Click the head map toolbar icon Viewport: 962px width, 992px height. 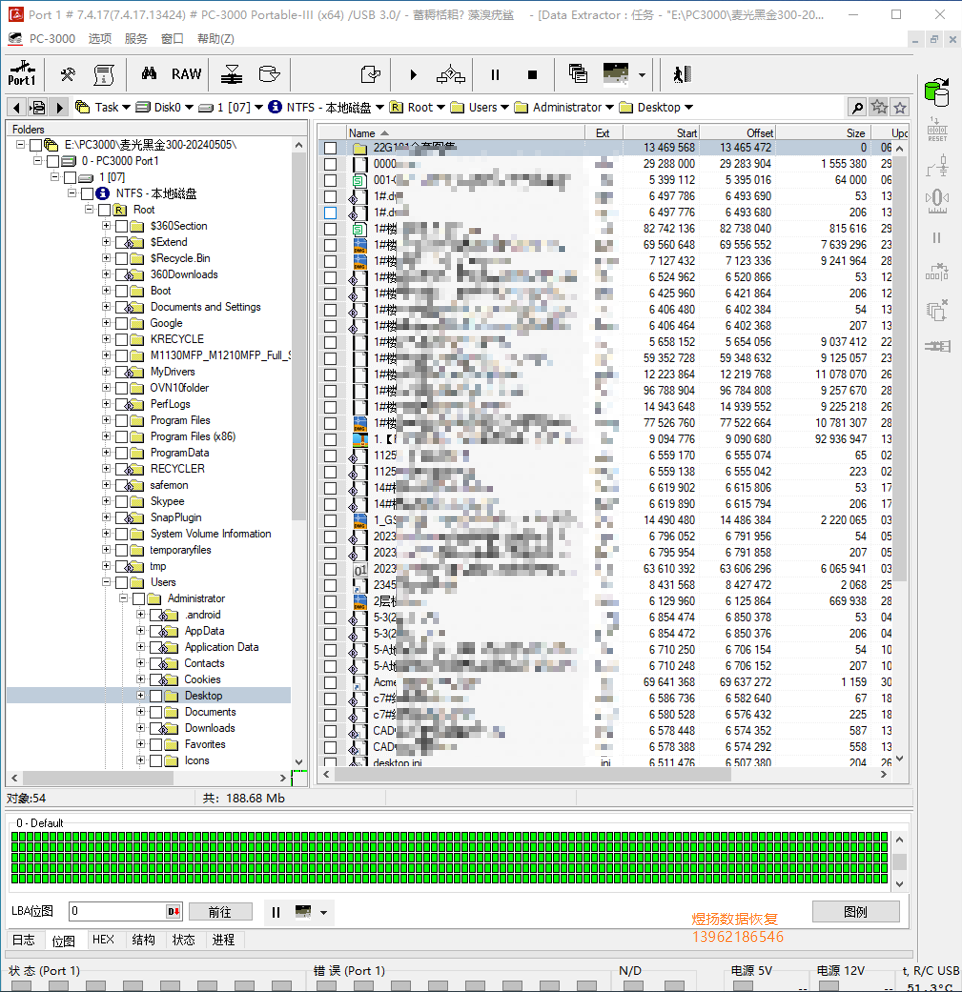(450, 75)
